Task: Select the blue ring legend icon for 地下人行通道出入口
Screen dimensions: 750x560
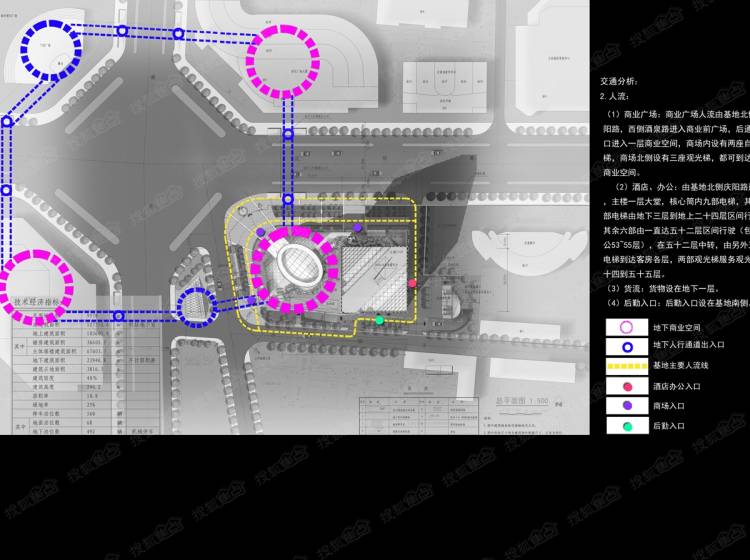Action: [x=626, y=346]
